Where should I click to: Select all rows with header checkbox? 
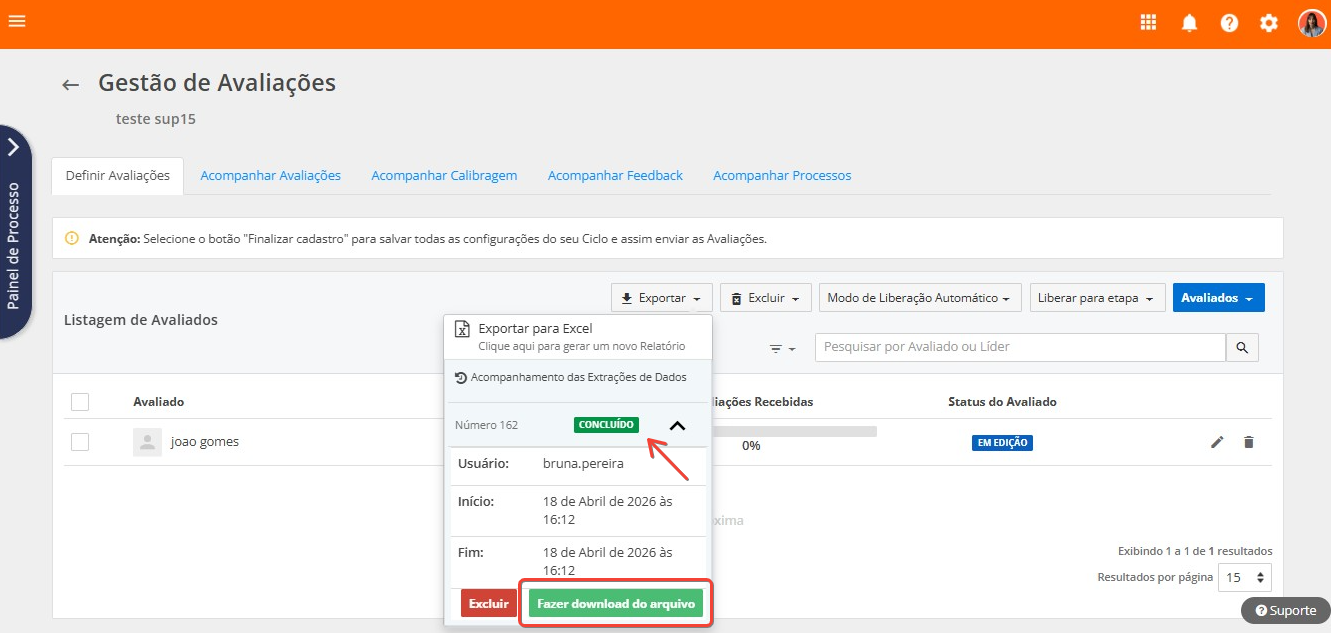80,402
